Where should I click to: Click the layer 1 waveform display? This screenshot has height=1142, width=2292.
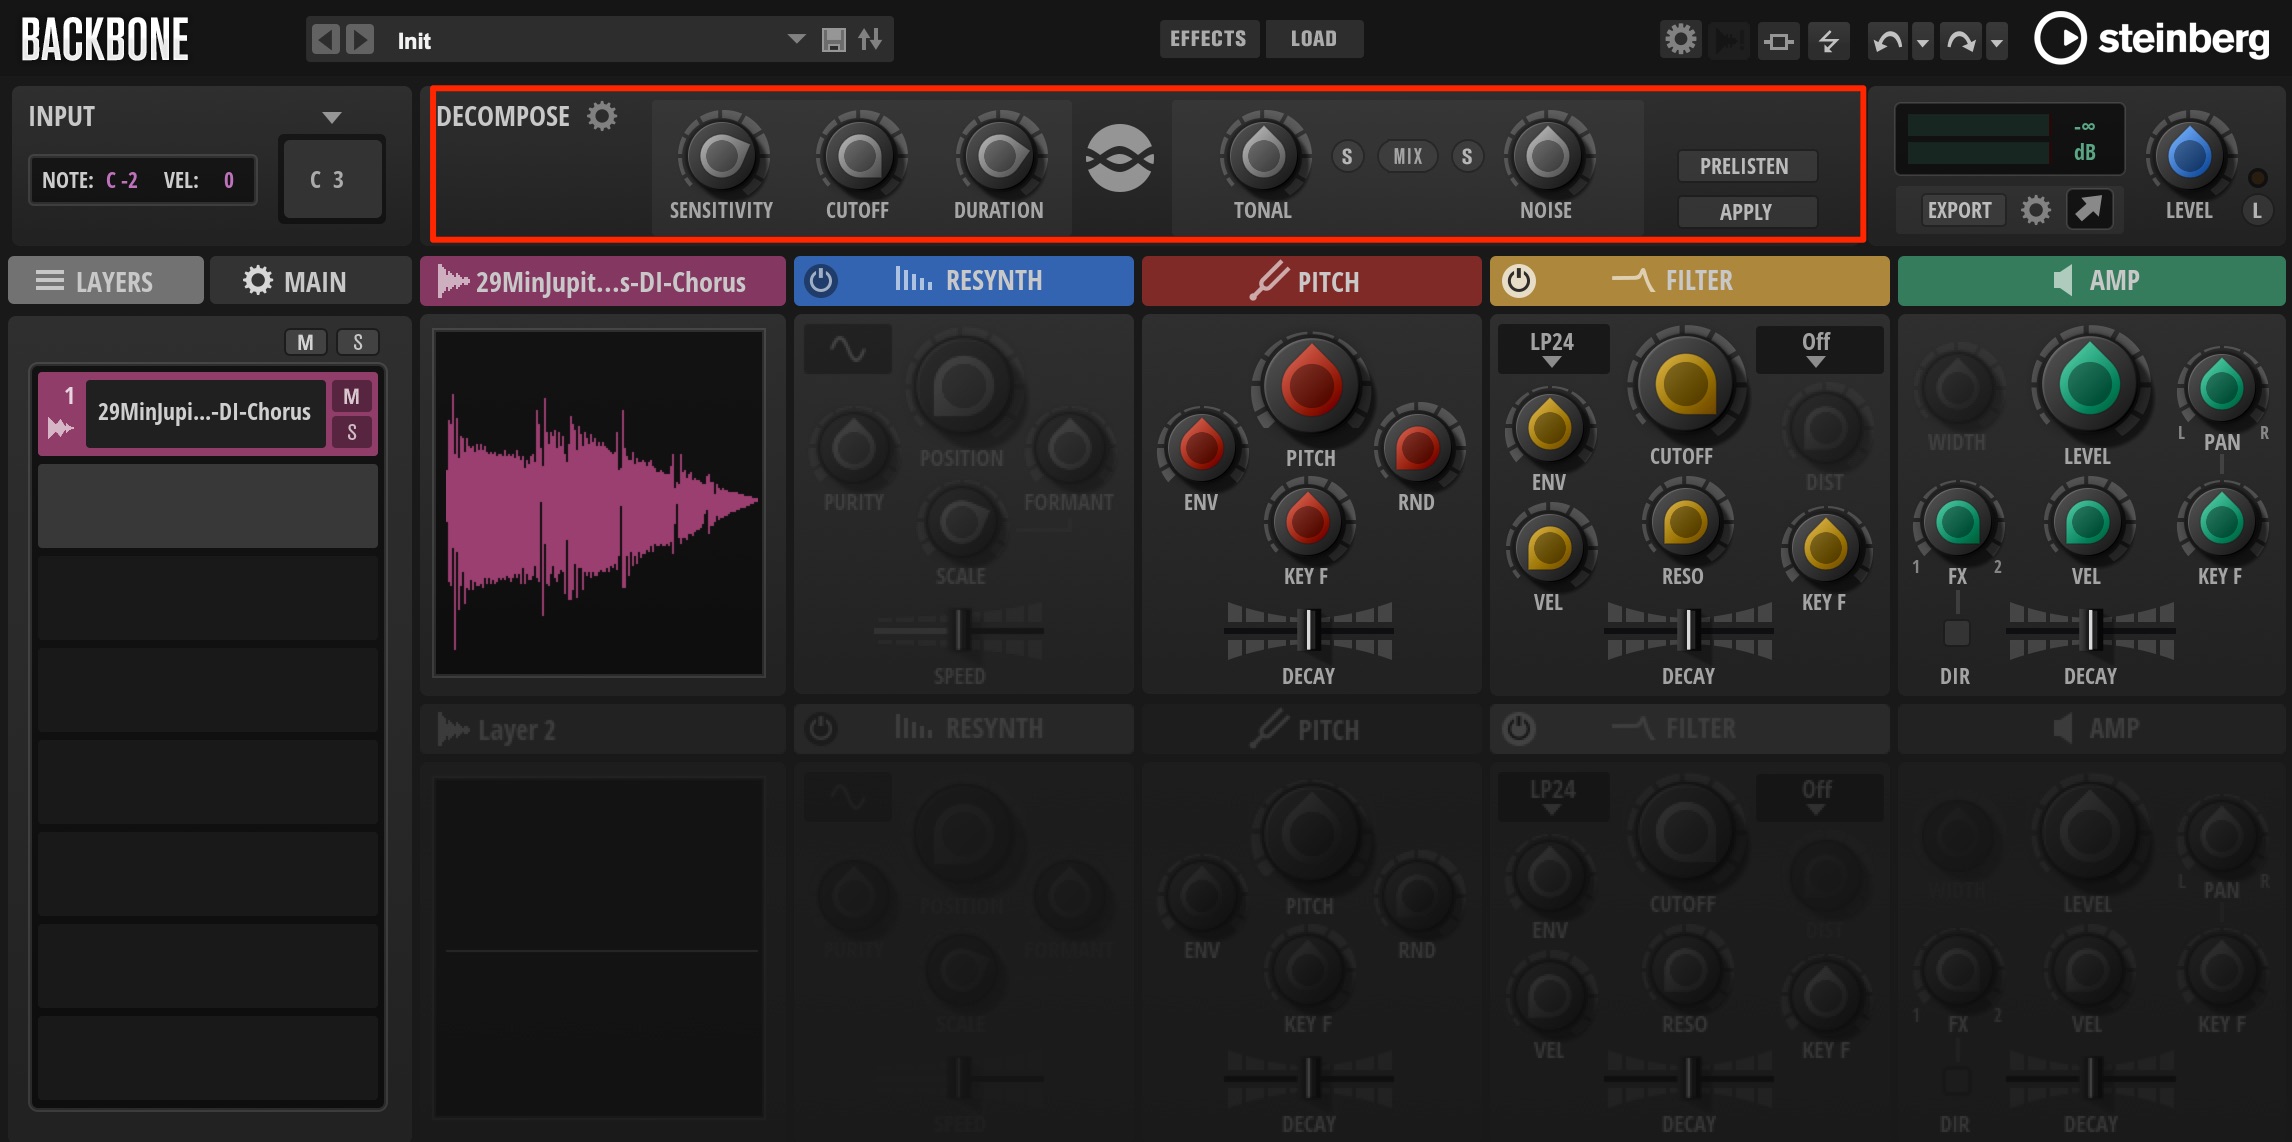click(599, 503)
